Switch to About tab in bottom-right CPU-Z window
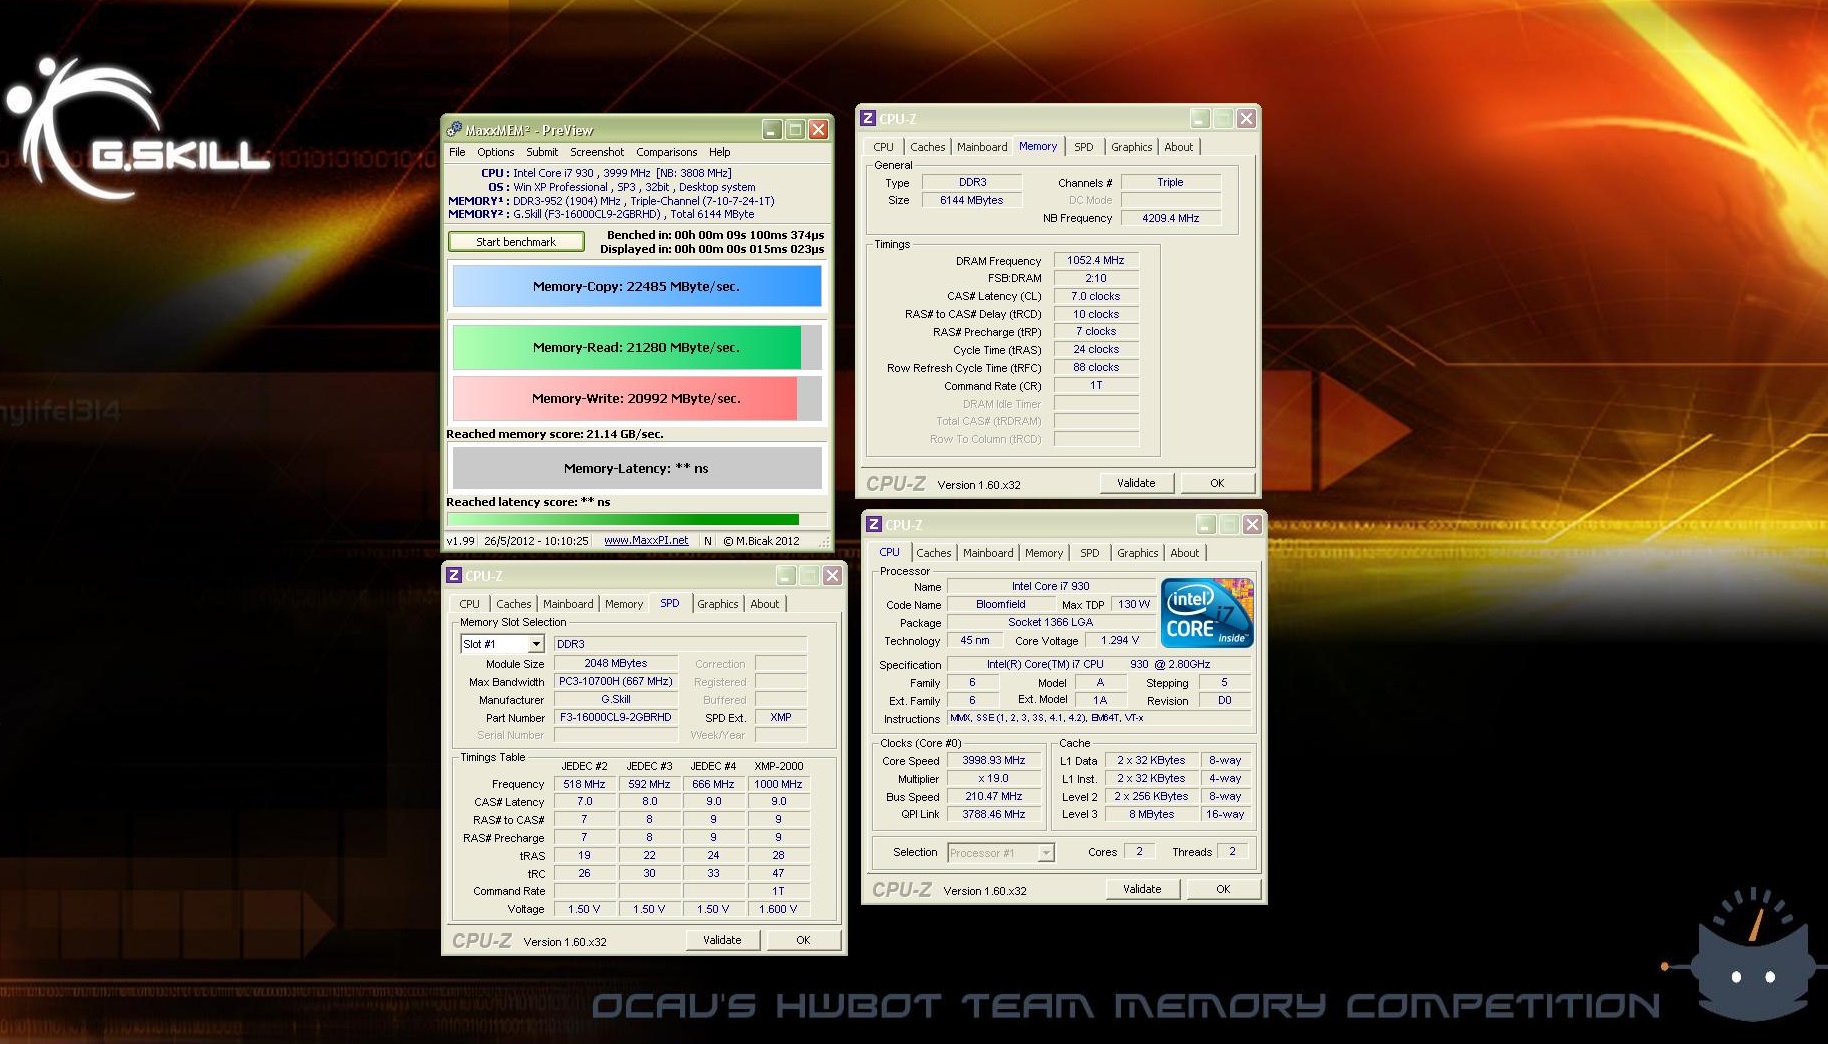The width and height of the screenshot is (1828, 1044). [x=1184, y=553]
